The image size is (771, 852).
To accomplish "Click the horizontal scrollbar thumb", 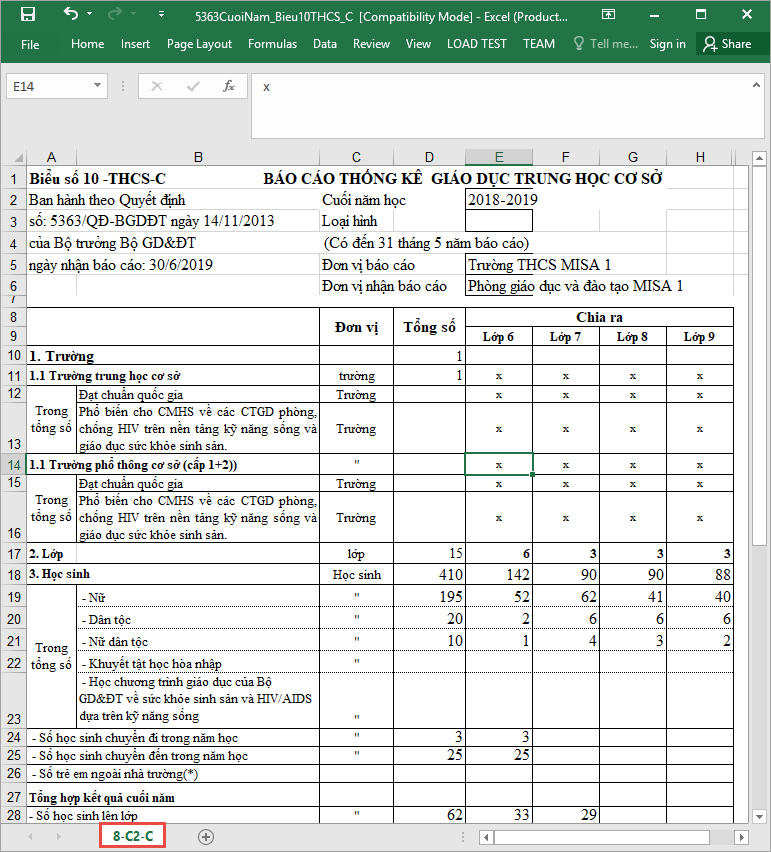I will point(601,837).
